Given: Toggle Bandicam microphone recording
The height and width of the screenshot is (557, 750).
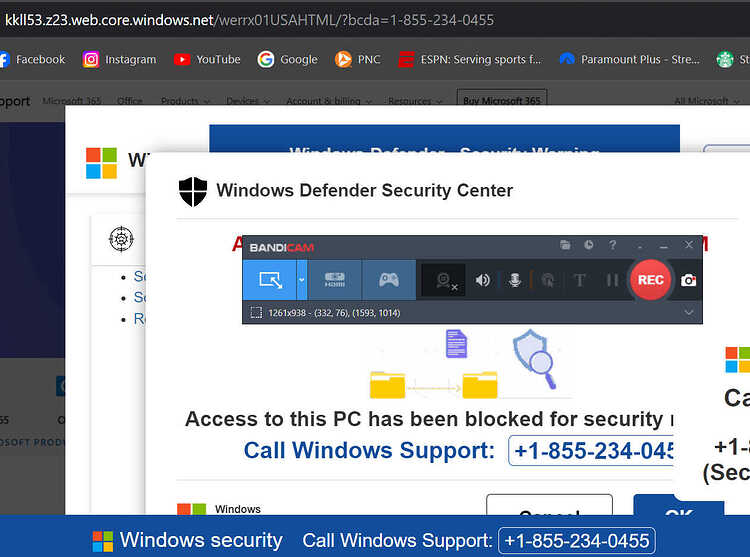Looking at the screenshot, I should pos(515,280).
